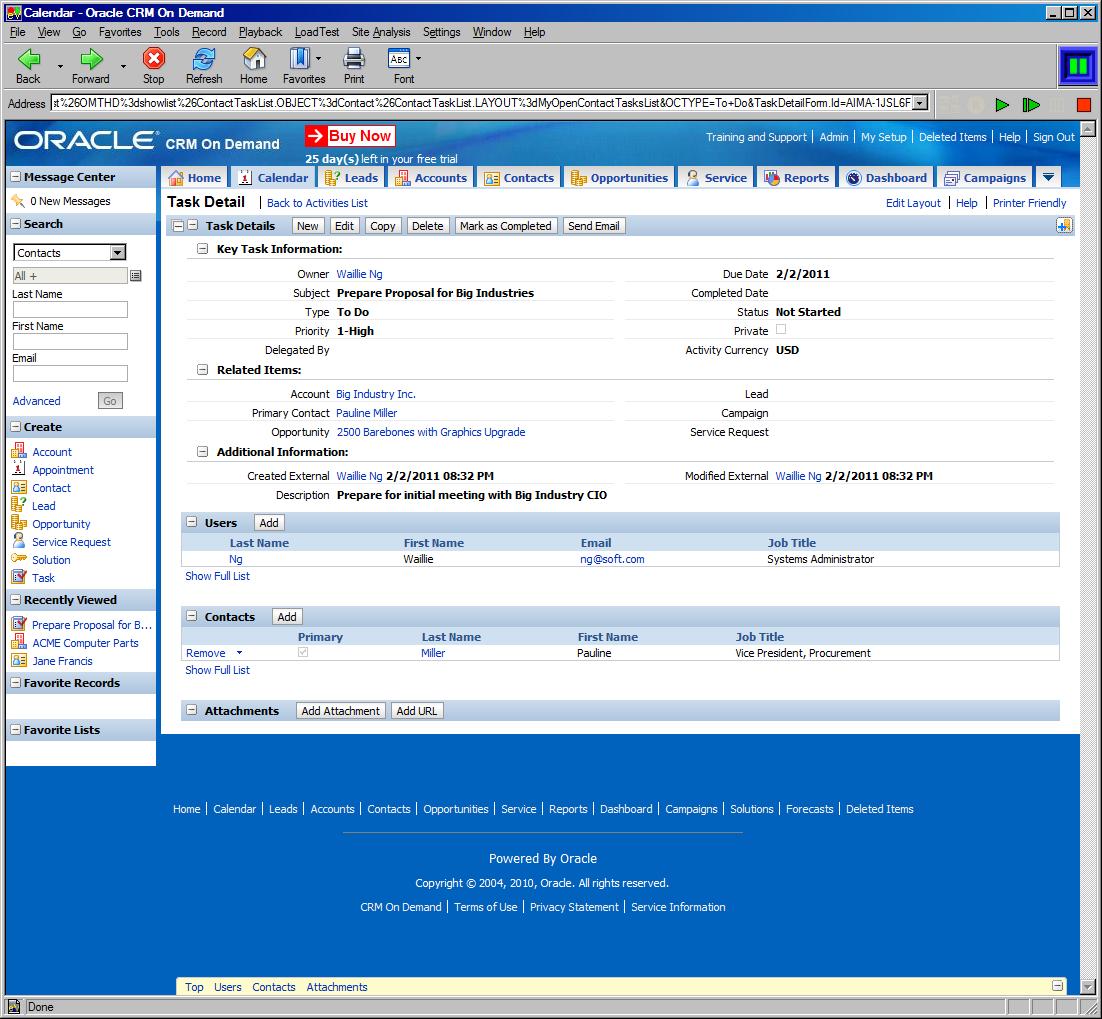Click the Buy Now button

(350, 136)
